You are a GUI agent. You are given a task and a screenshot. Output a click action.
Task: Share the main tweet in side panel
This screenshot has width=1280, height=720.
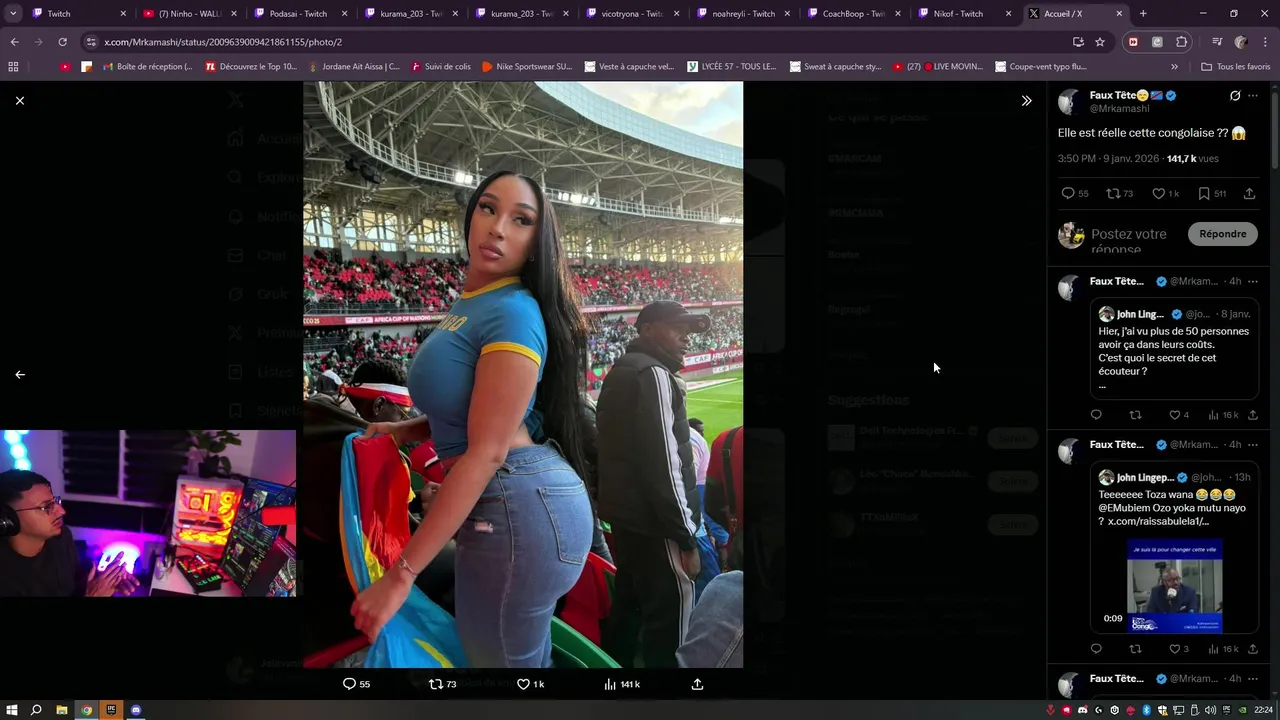coord(1249,193)
